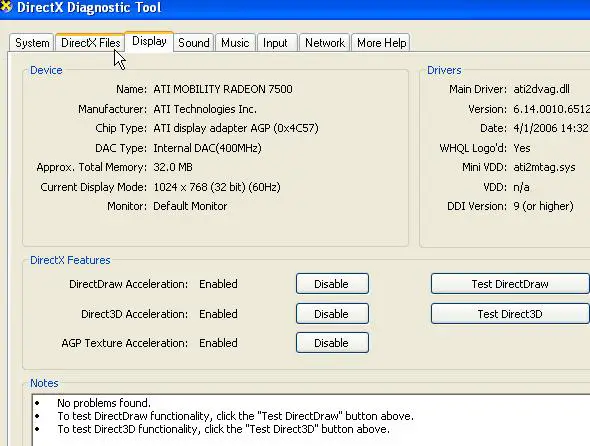Click the DirectX Features group label

tap(70, 260)
